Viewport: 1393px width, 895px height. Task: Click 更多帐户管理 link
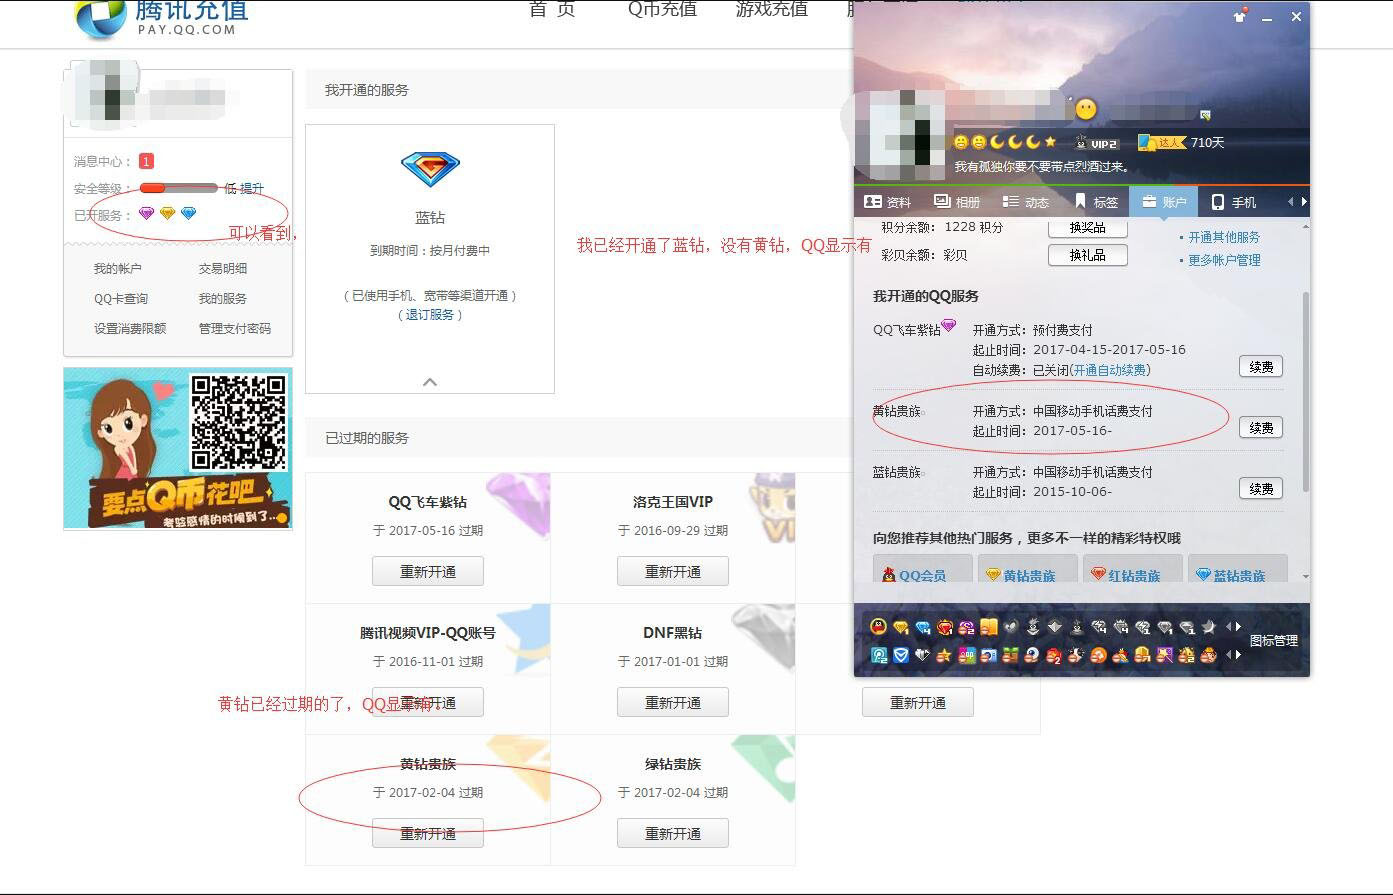pos(1224,260)
